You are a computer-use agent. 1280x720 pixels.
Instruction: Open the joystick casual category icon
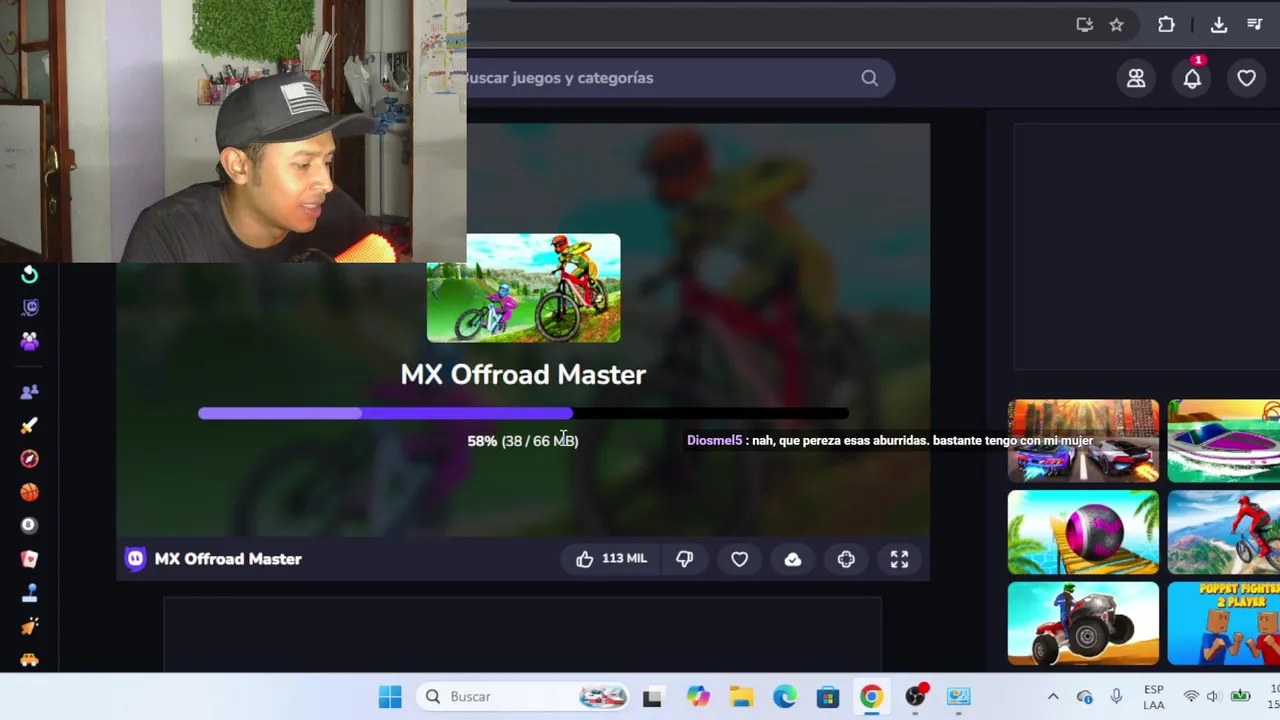[29, 593]
